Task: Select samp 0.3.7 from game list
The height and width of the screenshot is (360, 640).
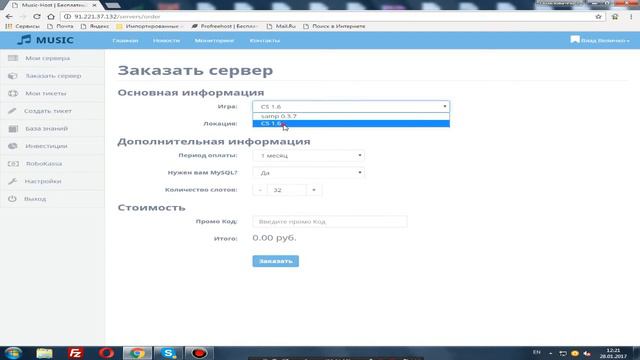Action: tap(351, 116)
